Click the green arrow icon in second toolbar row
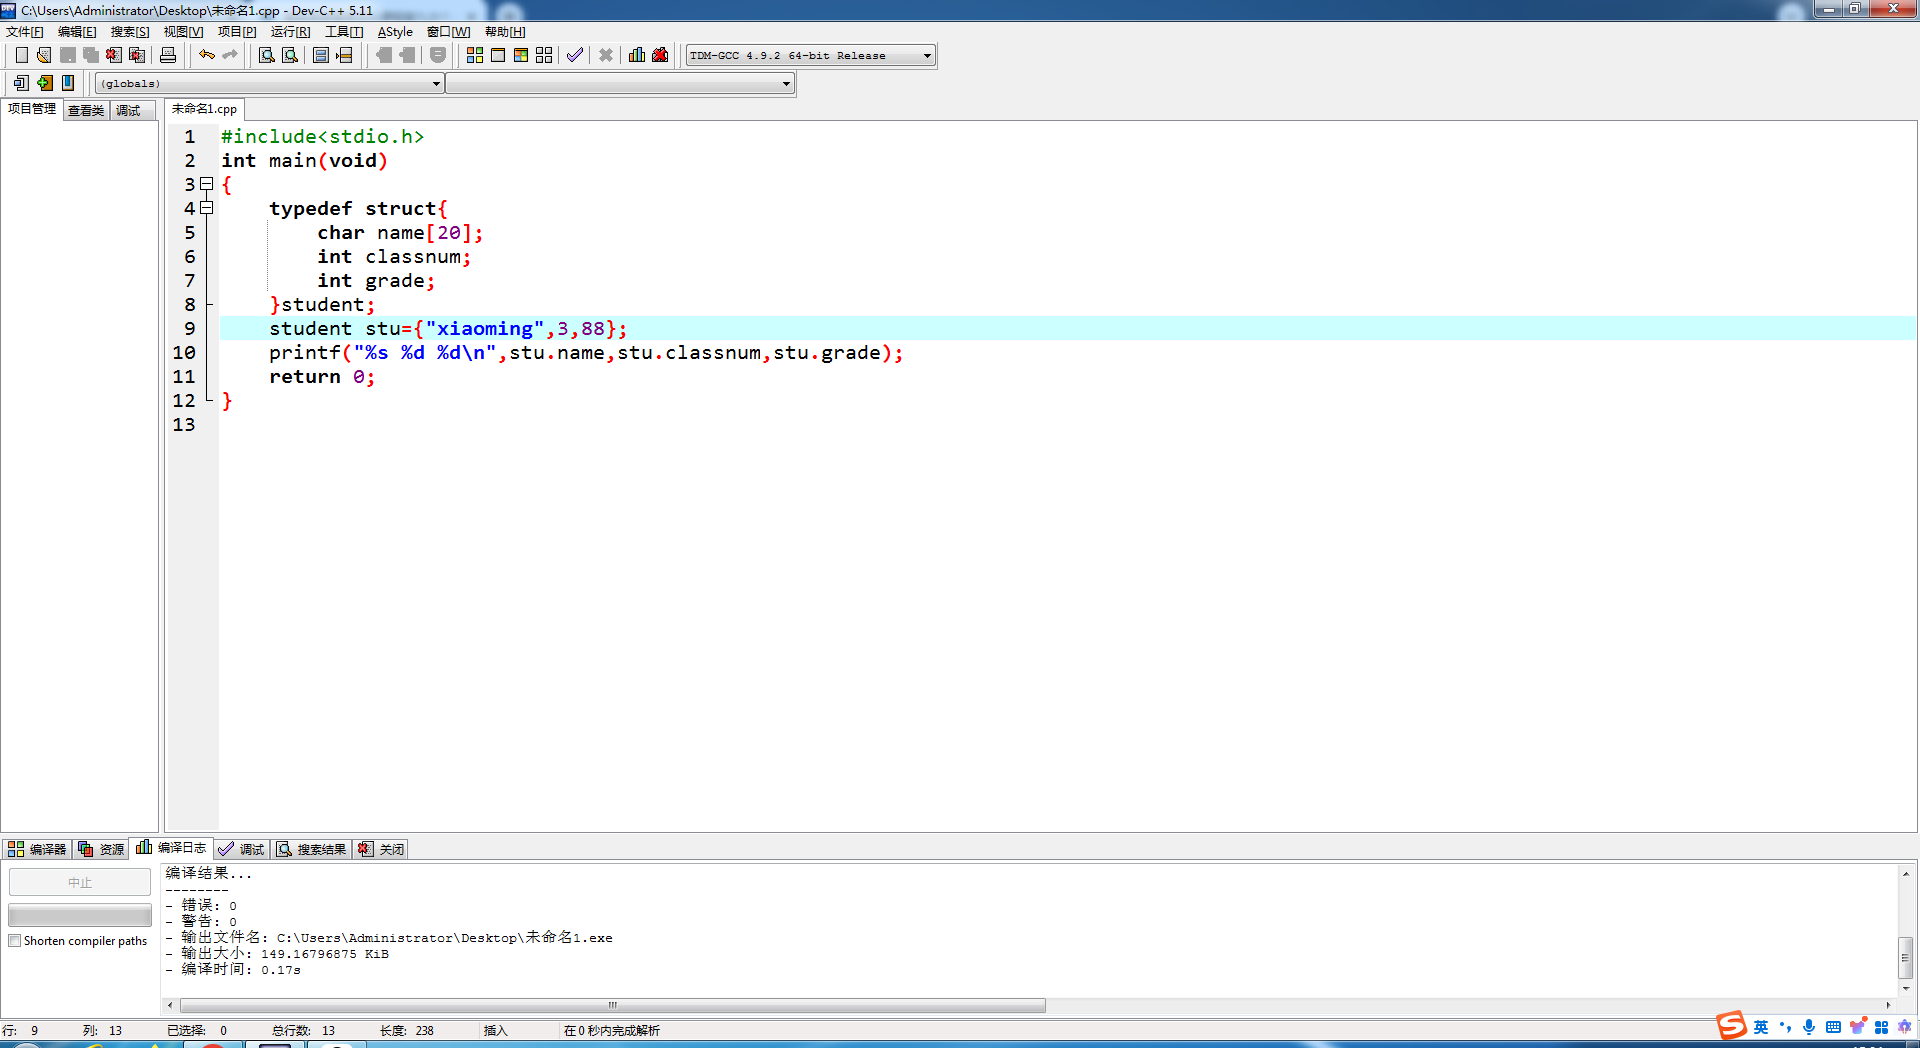Image resolution: width=1920 pixels, height=1048 pixels. (45, 83)
